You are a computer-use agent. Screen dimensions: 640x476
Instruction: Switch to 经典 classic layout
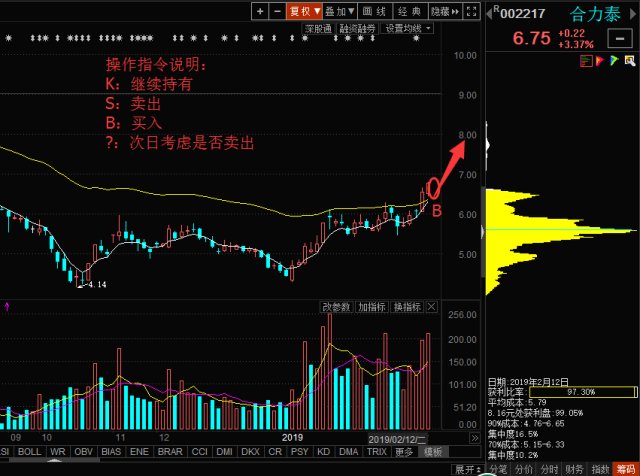[410, 11]
